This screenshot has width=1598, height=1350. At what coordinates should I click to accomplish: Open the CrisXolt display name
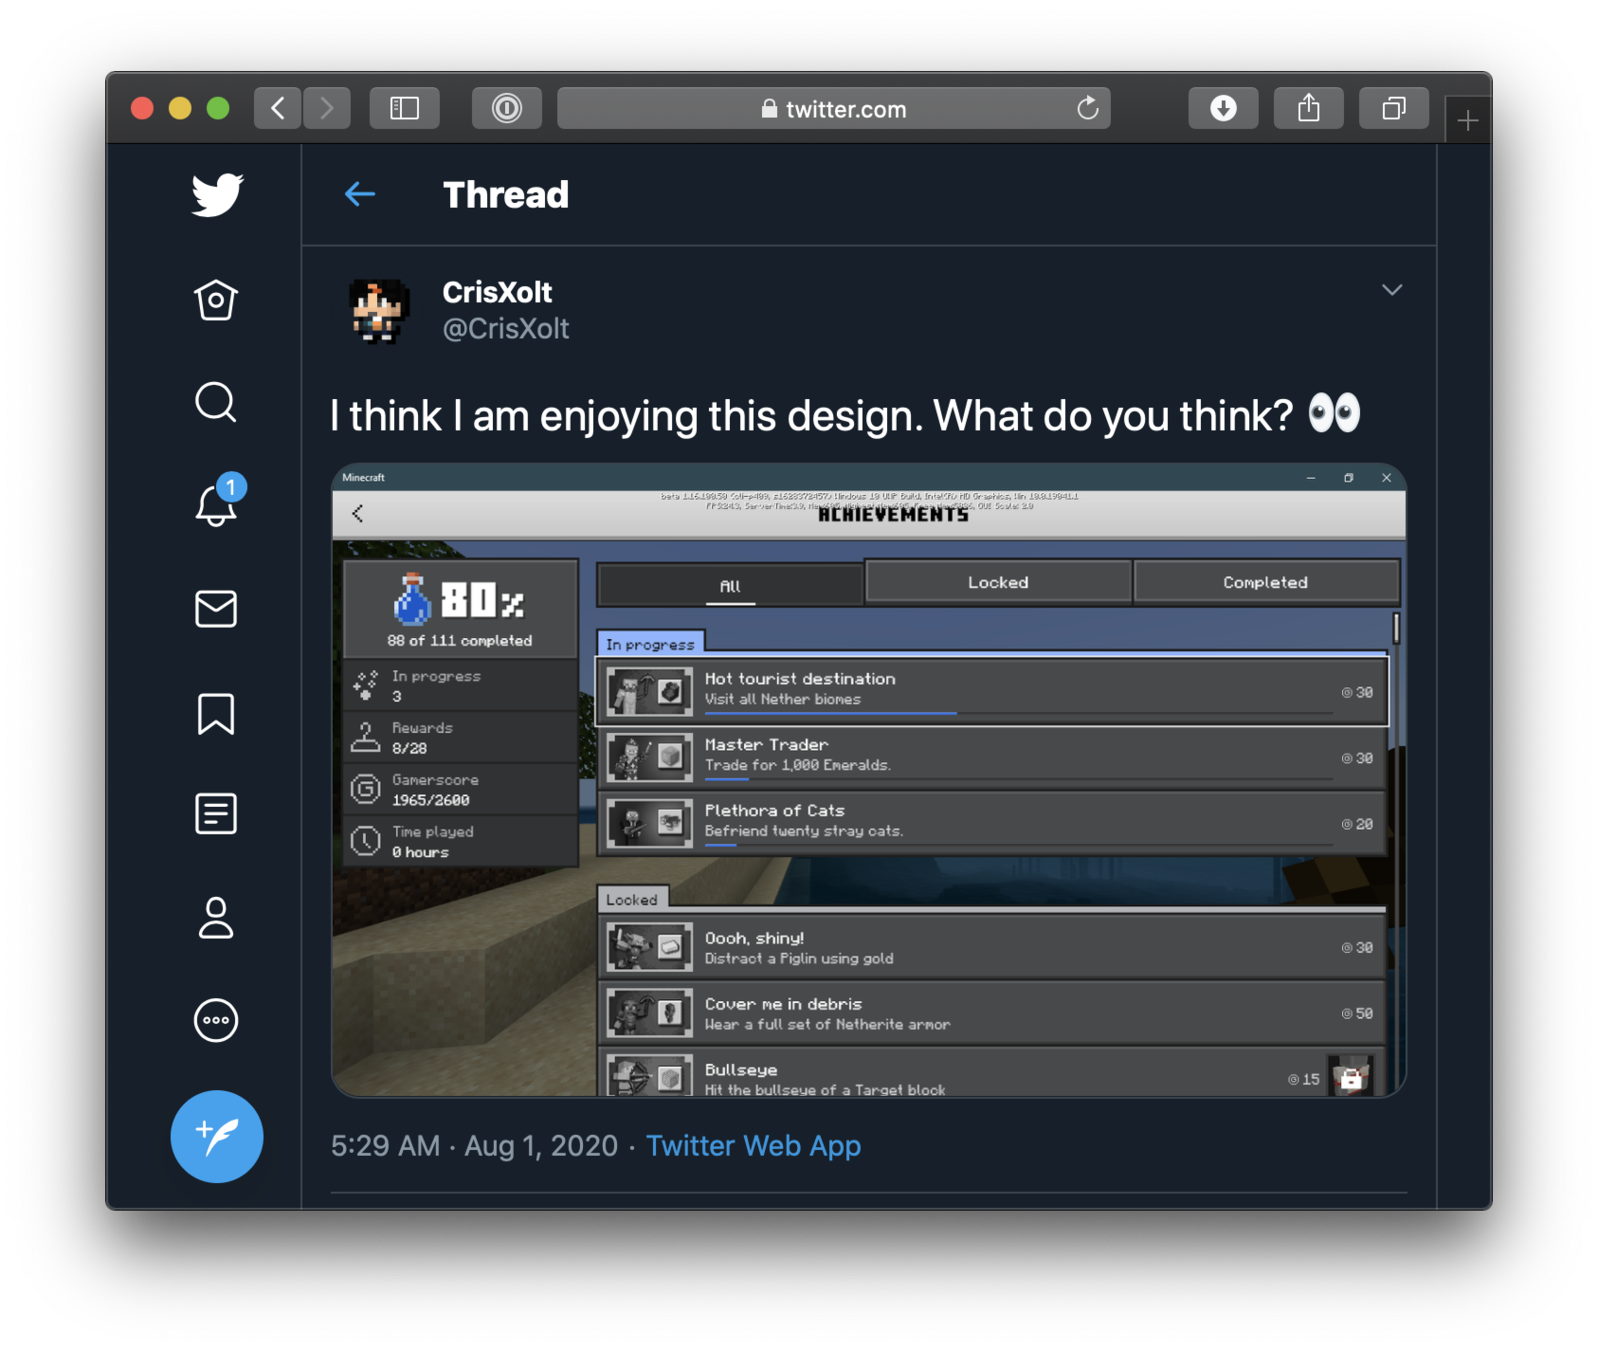click(497, 292)
